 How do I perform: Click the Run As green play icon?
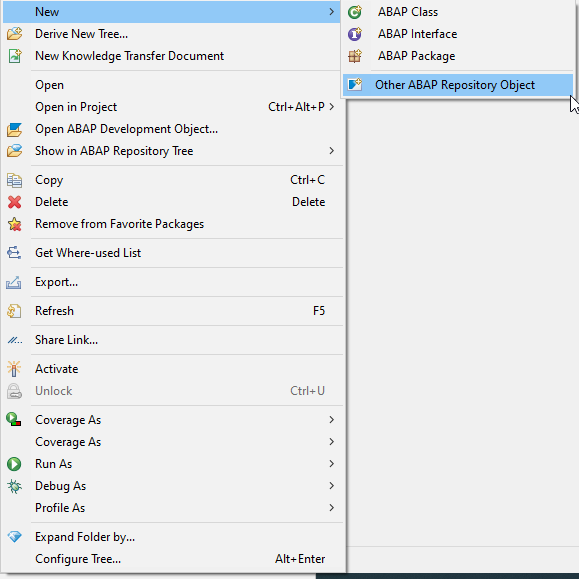coord(14,464)
